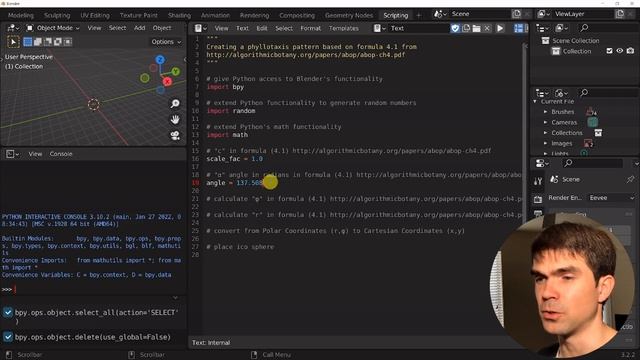
Task: Switch to the Modeling workspace tab
Action: tap(21, 15)
